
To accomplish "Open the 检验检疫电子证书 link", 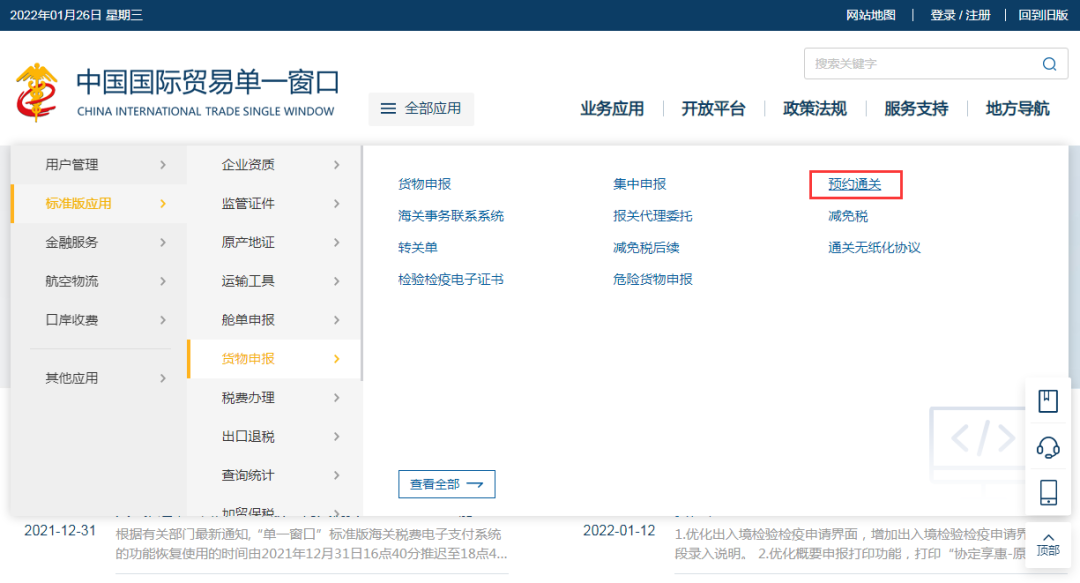I will point(450,279).
